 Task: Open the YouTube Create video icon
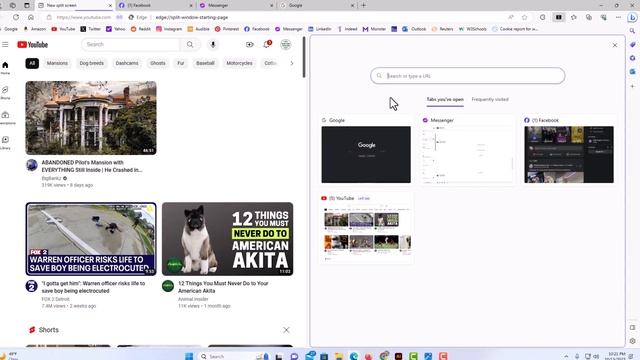click(x=249, y=44)
